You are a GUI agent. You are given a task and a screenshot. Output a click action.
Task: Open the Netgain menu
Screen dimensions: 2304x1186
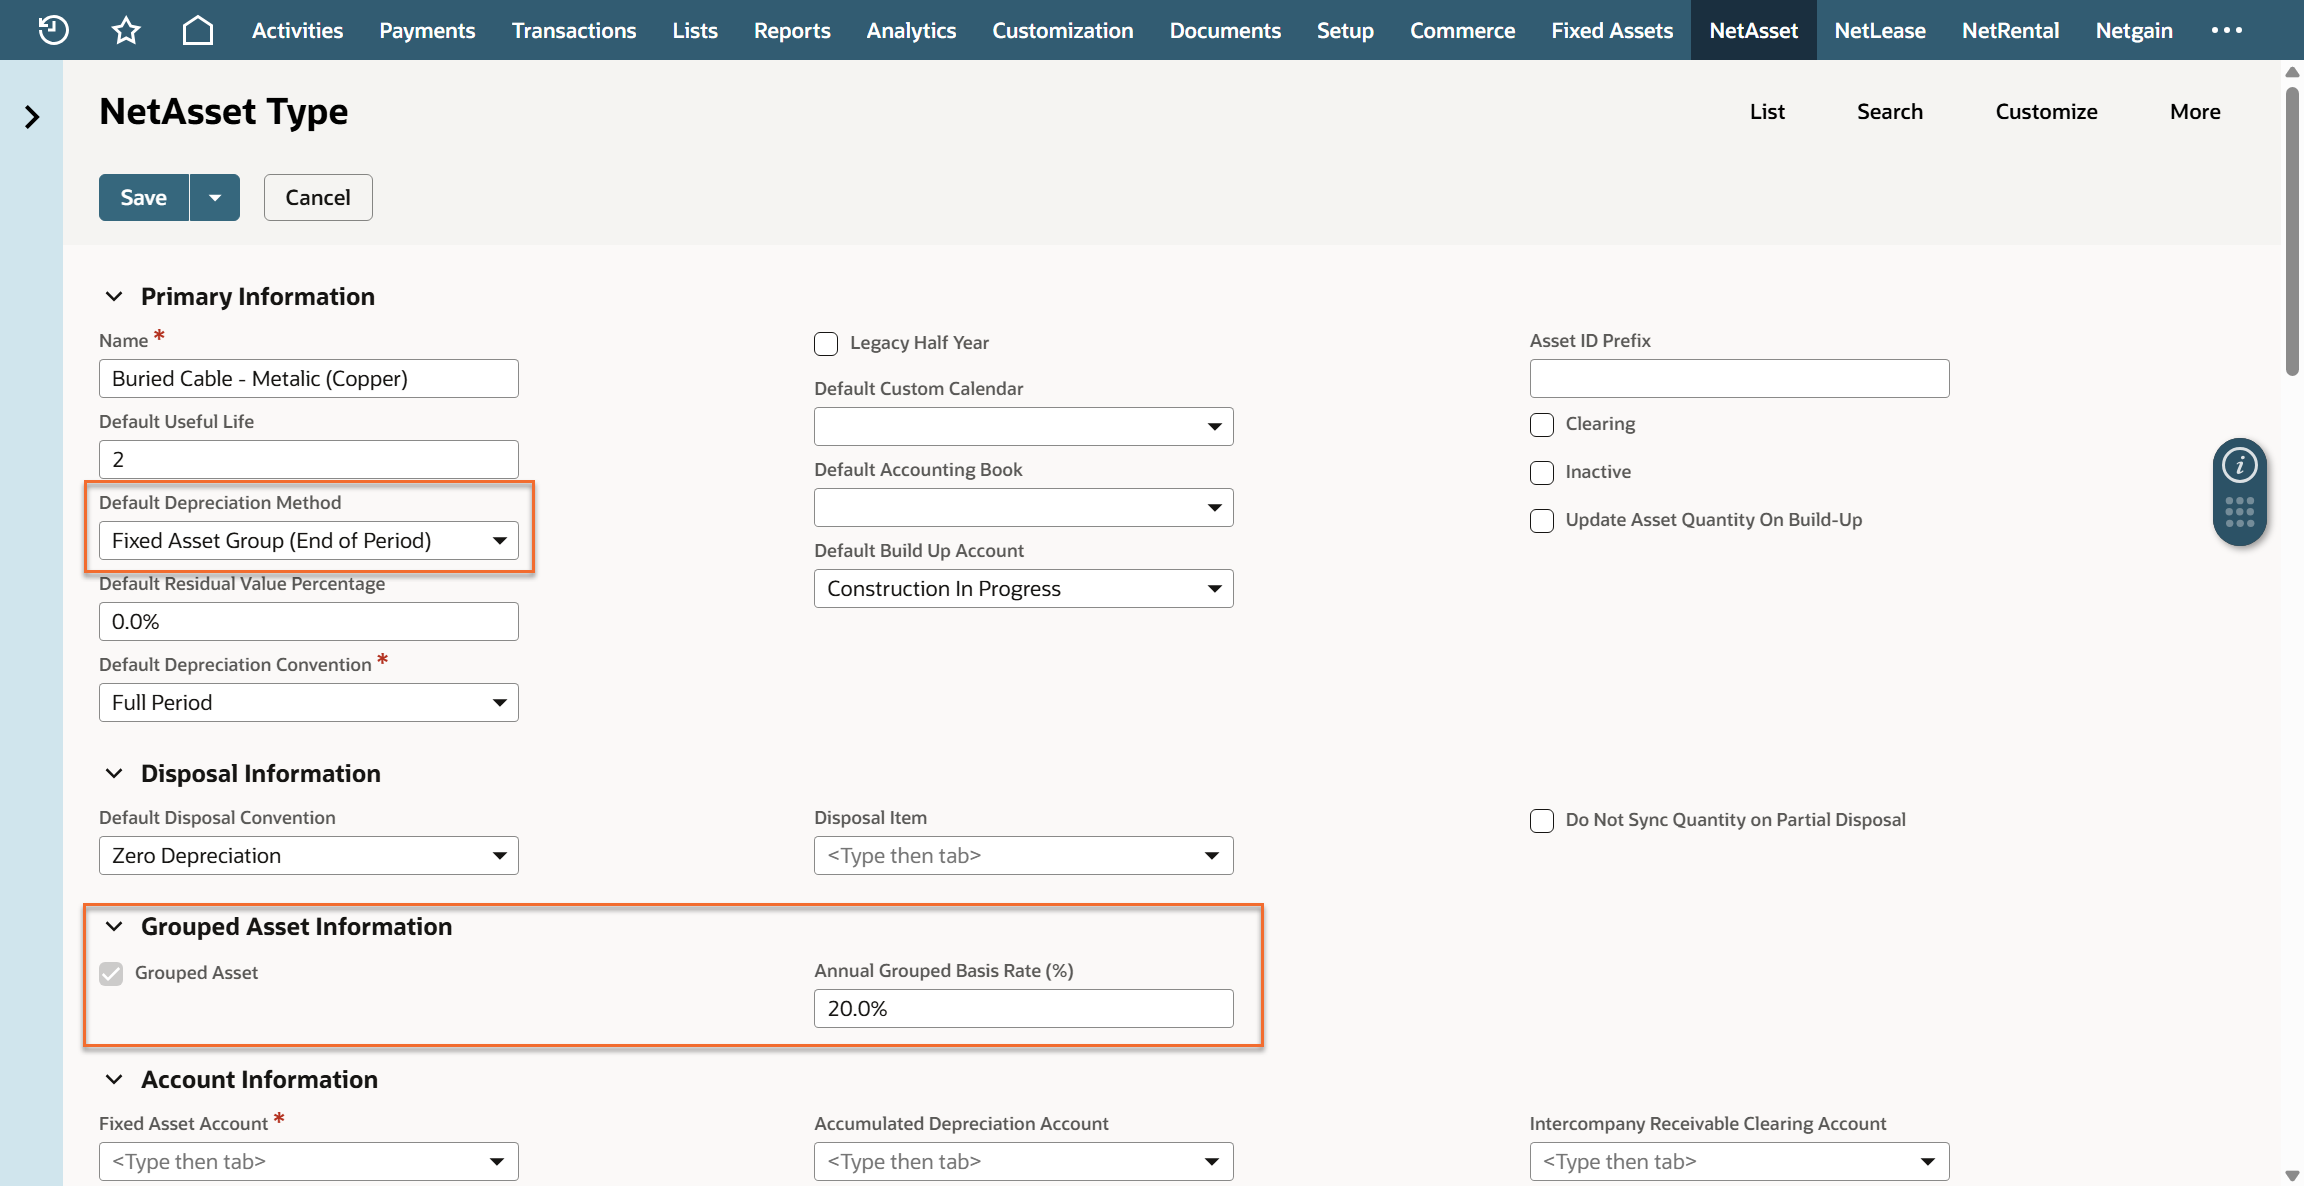pos(2134,30)
